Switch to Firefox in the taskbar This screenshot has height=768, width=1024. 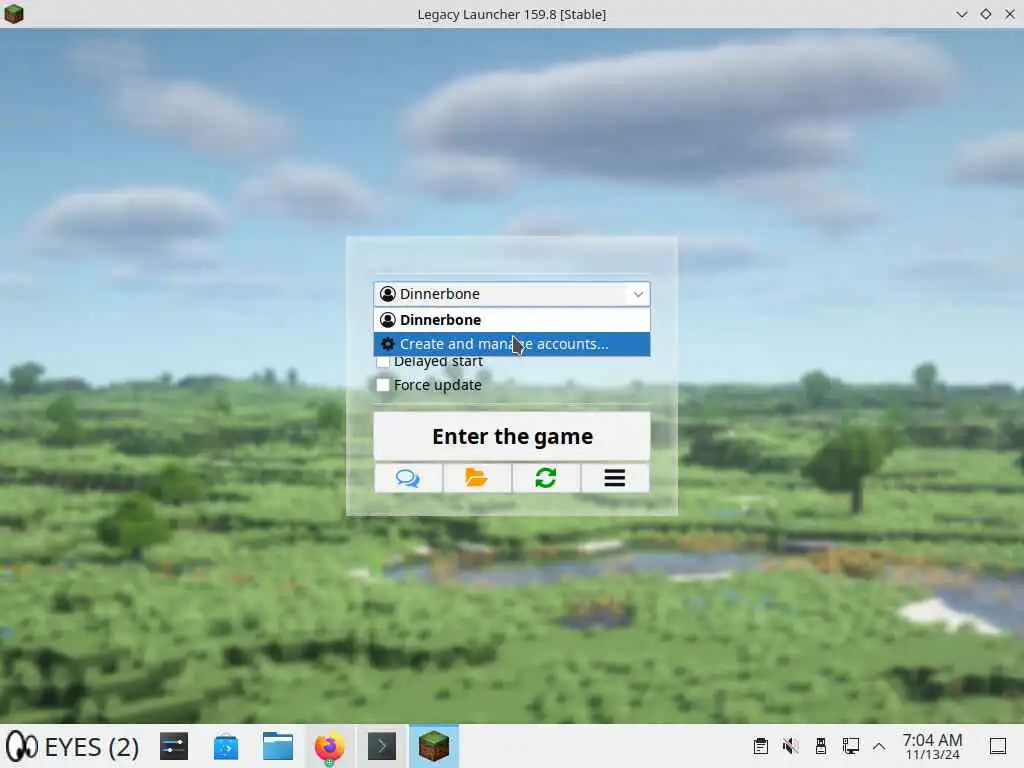click(330, 746)
